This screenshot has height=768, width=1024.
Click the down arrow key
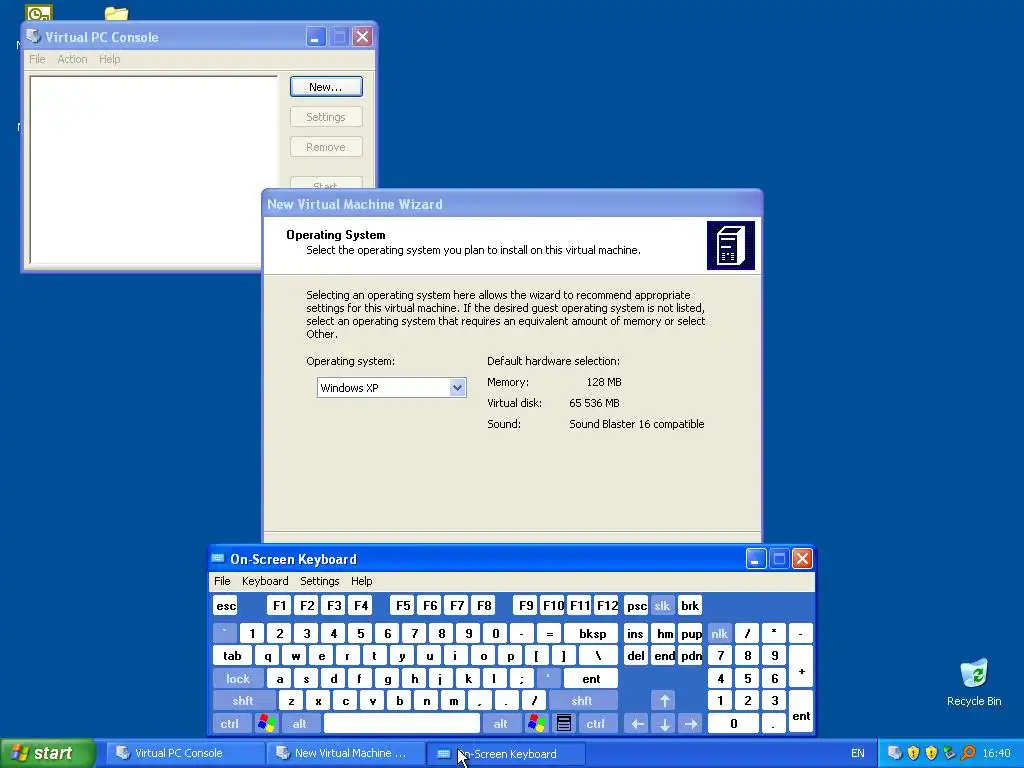664,724
